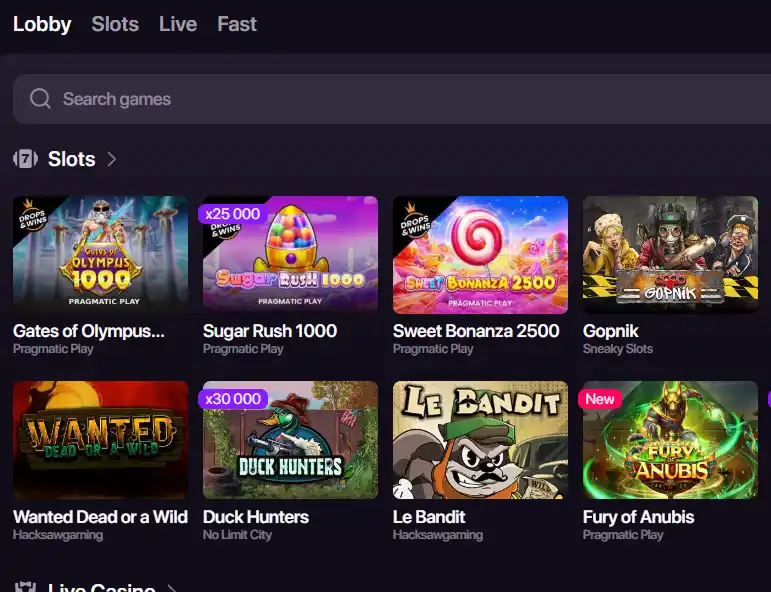Switch to the Lobby tab

pyautogui.click(x=42, y=24)
